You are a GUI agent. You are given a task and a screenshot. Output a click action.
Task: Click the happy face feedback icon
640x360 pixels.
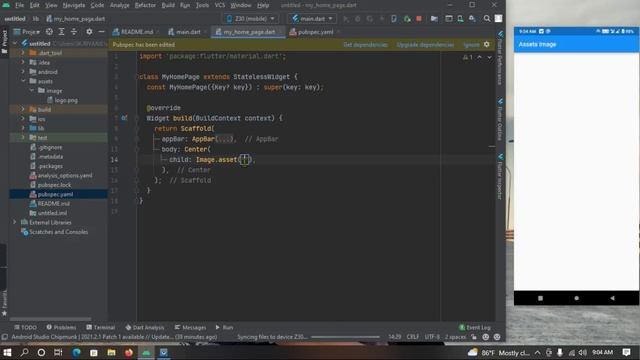pyautogui.click(x=486, y=337)
